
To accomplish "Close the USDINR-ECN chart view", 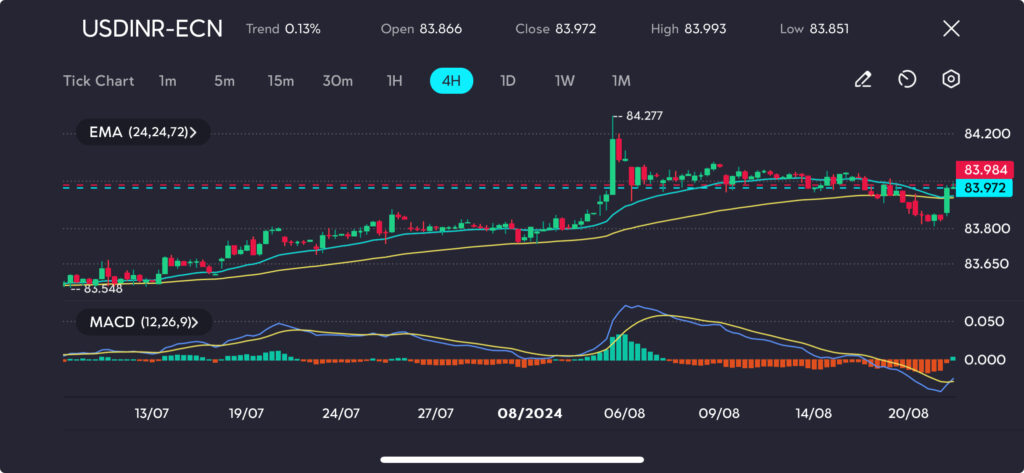I will point(951,29).
